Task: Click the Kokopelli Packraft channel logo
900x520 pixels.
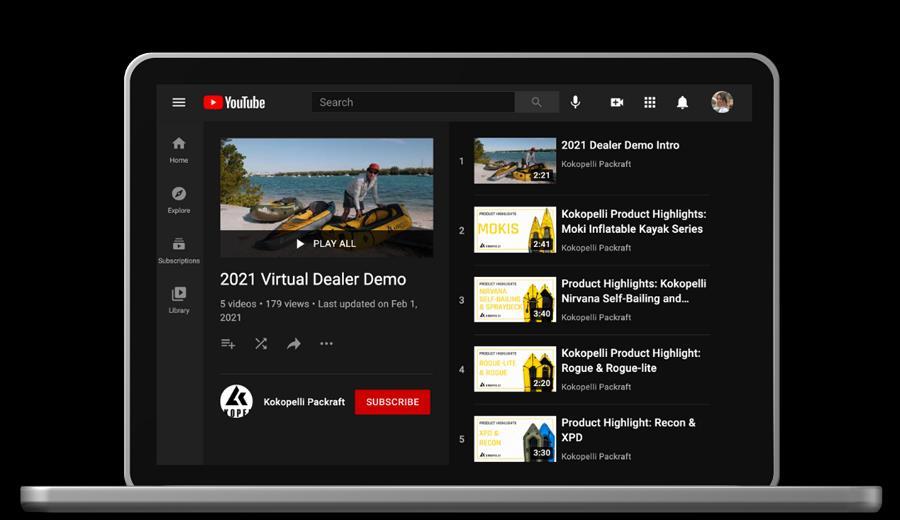Action: click(236, 401)
